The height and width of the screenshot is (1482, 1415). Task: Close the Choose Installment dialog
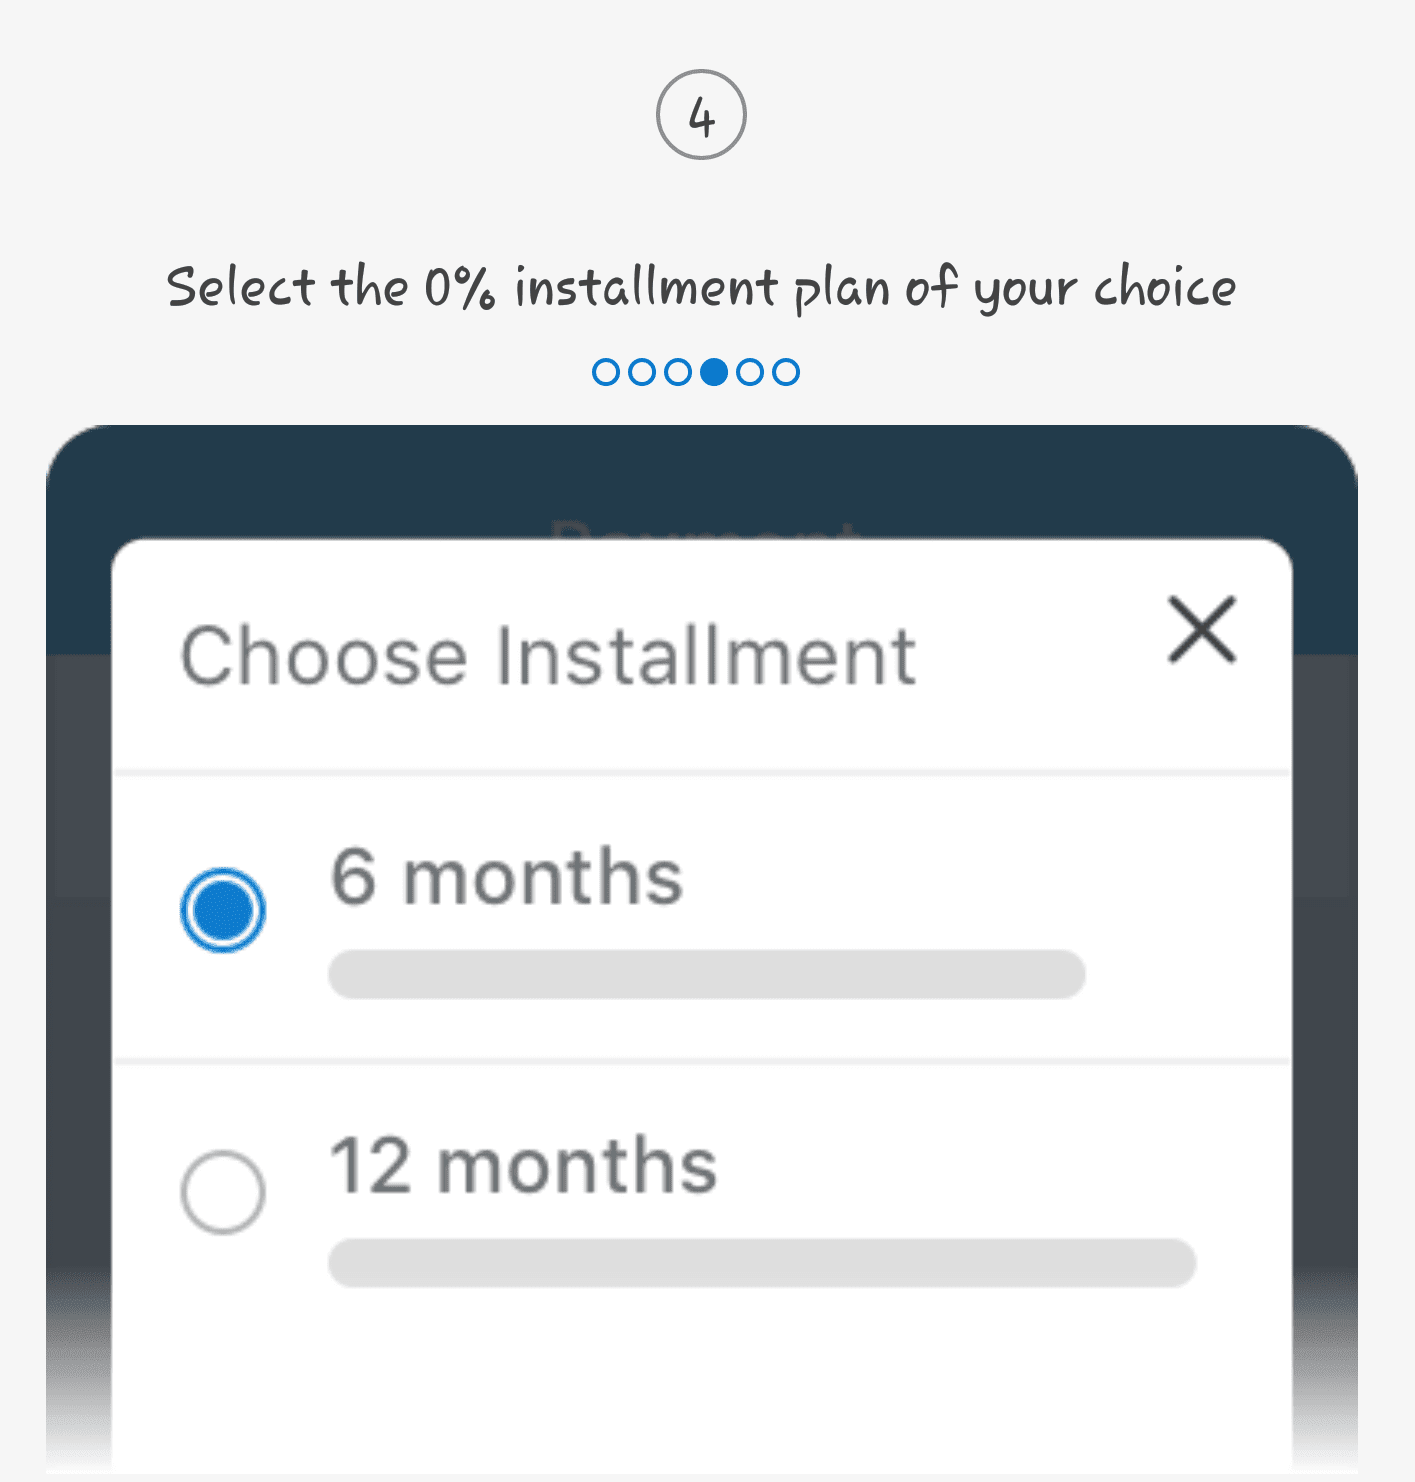coord(1202,630)
